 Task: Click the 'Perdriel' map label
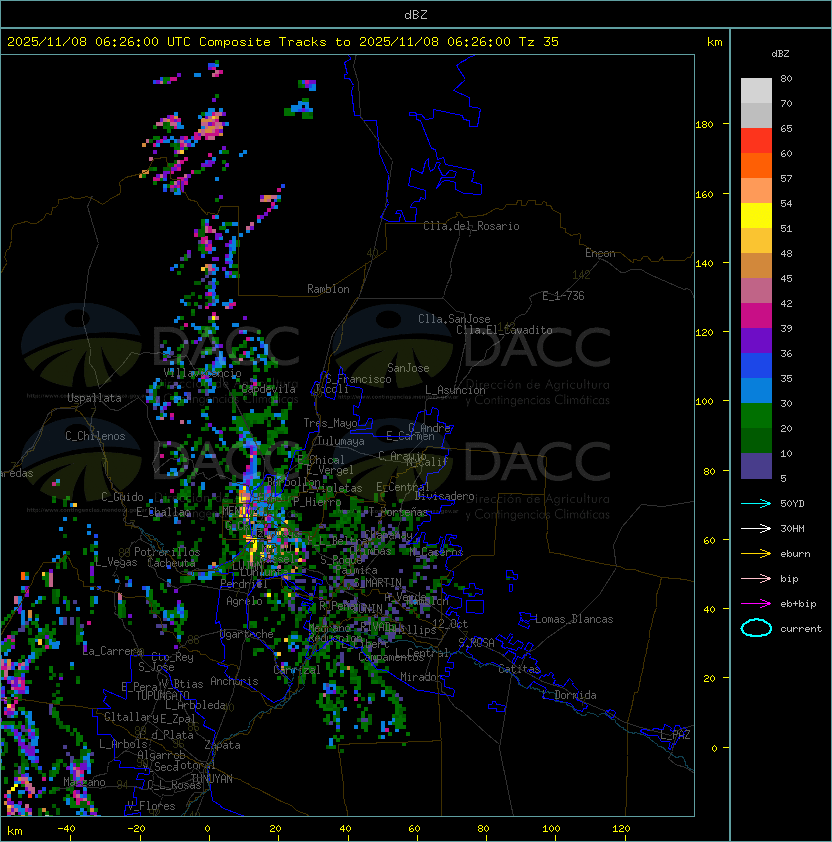click(244, 584)
